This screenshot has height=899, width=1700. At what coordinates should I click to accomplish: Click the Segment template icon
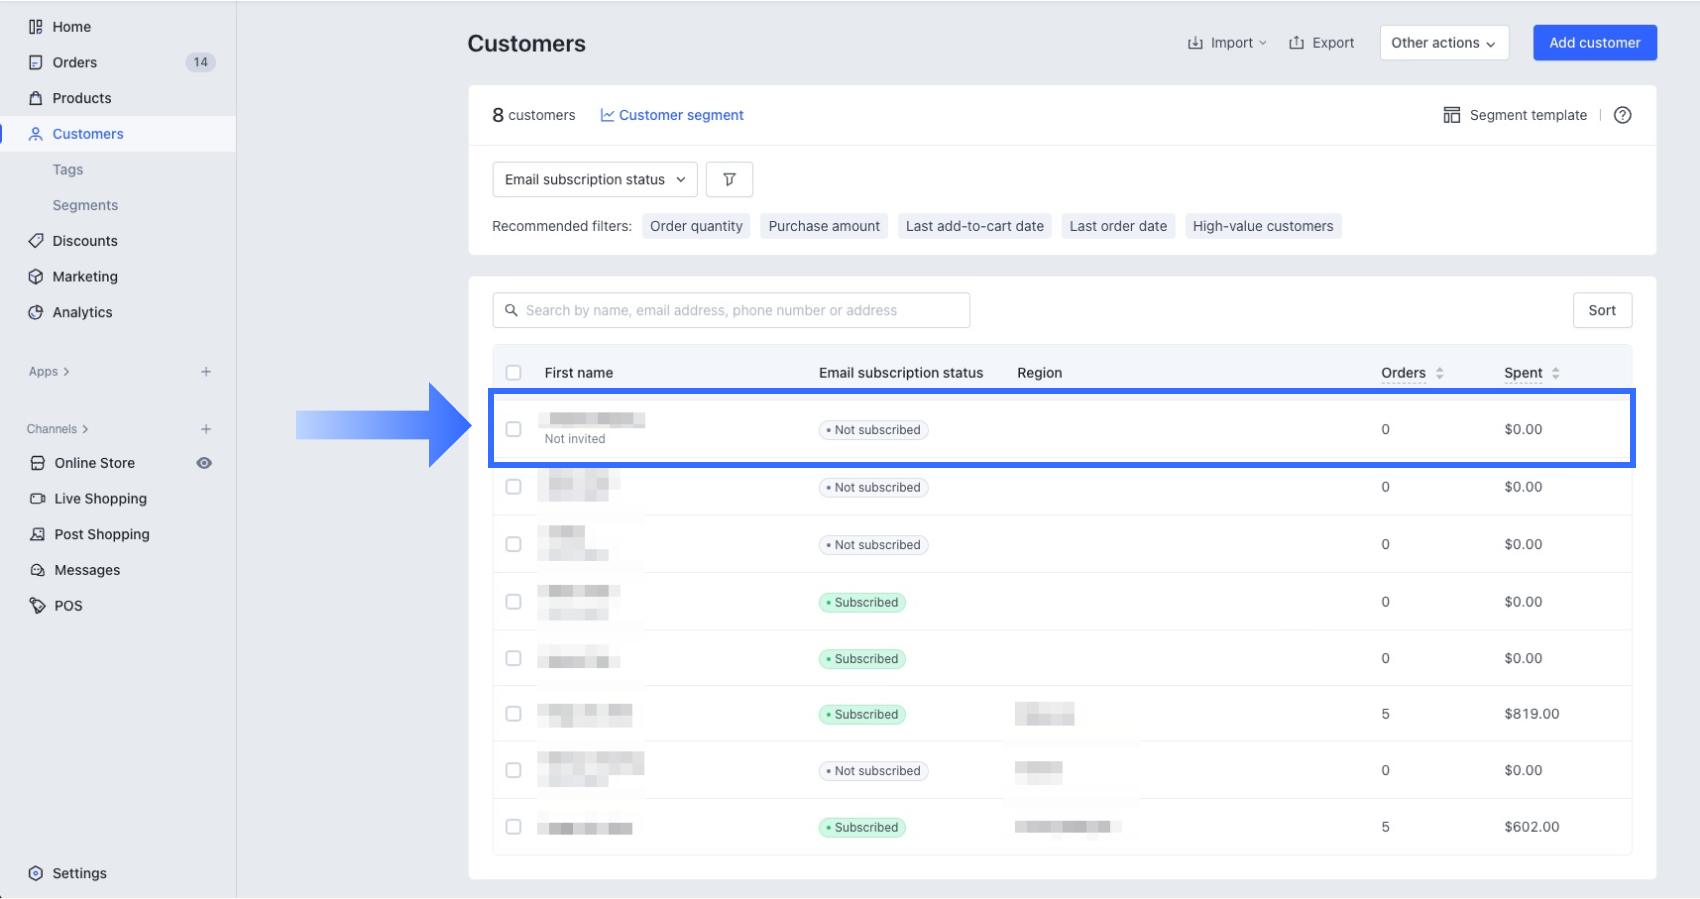(1451, 115)
